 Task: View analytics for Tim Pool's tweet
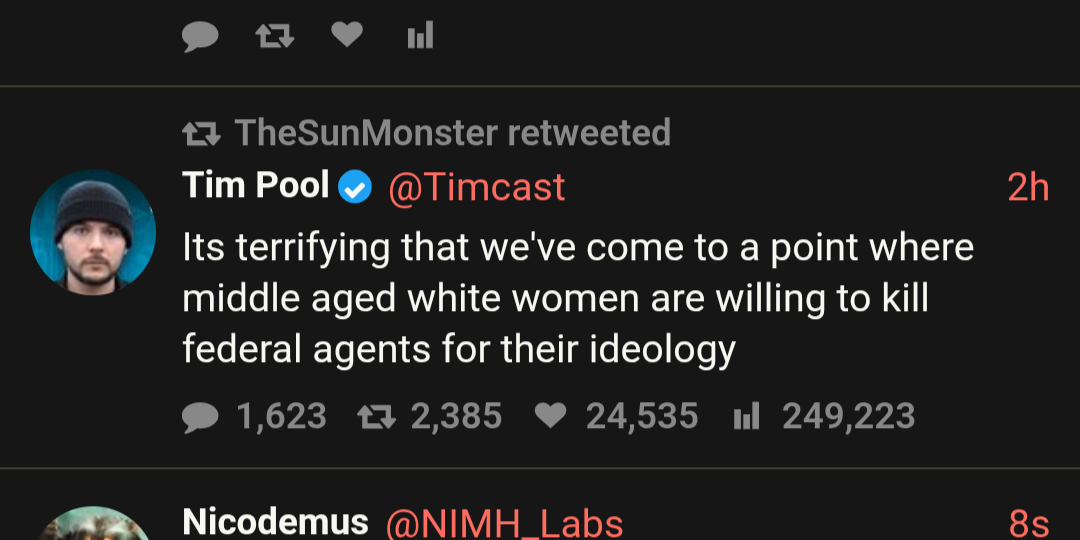pos(747,416)
